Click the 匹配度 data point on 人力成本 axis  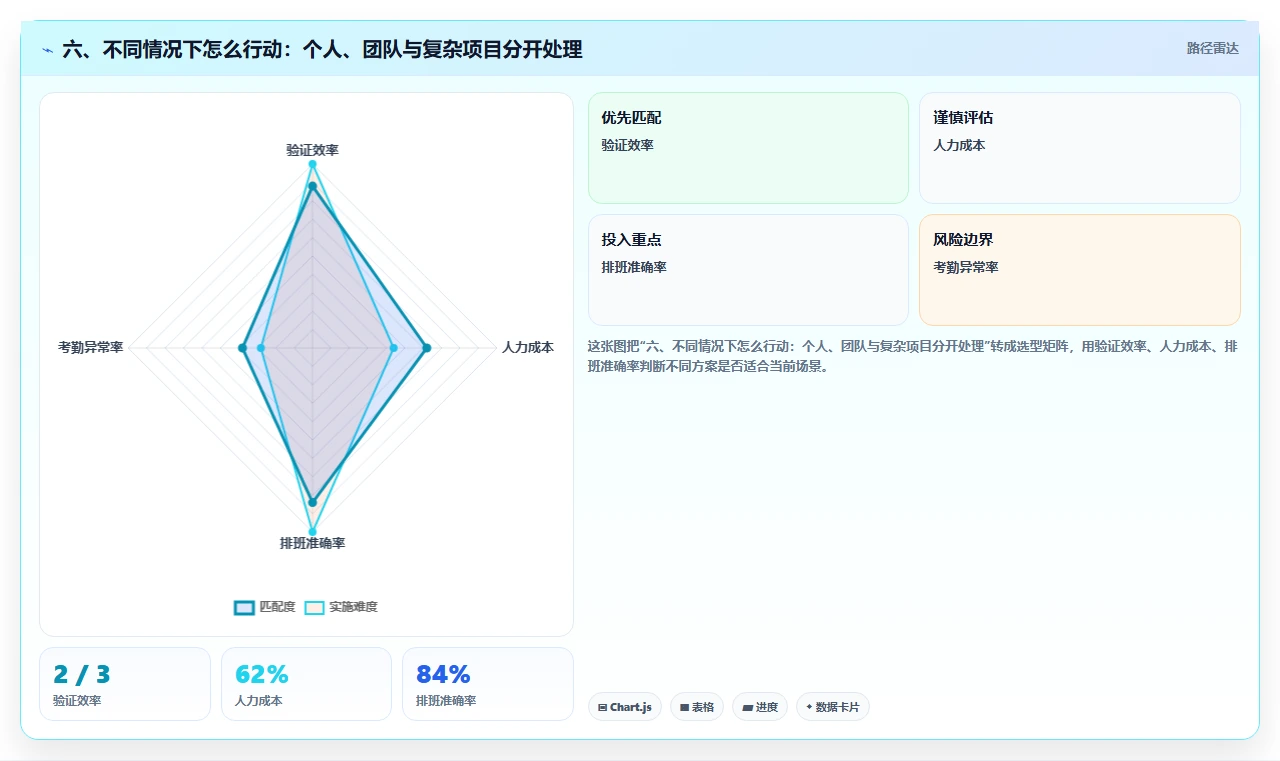[x=426, y=348]
